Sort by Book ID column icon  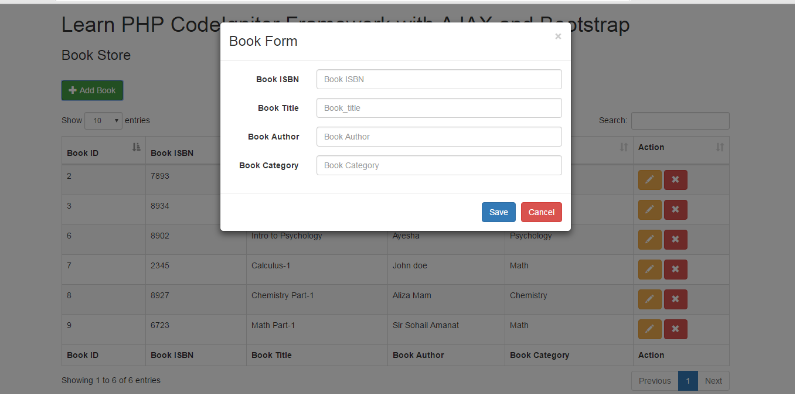coord(136,147)
